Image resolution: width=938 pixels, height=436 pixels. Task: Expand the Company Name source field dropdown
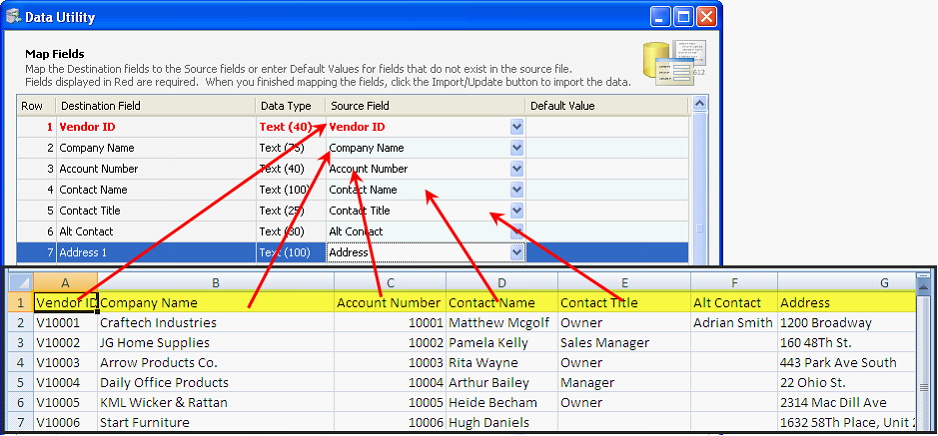pos(517,148)
